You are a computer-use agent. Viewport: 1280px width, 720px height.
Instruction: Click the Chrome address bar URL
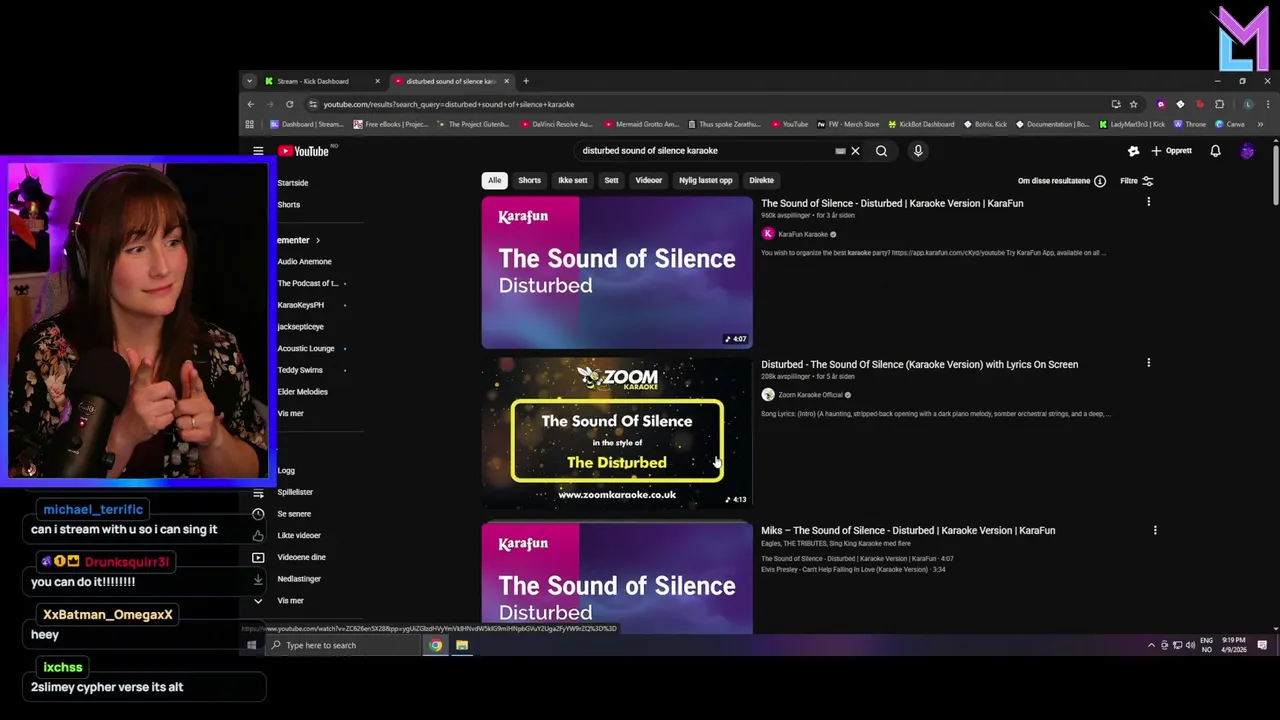448,104
